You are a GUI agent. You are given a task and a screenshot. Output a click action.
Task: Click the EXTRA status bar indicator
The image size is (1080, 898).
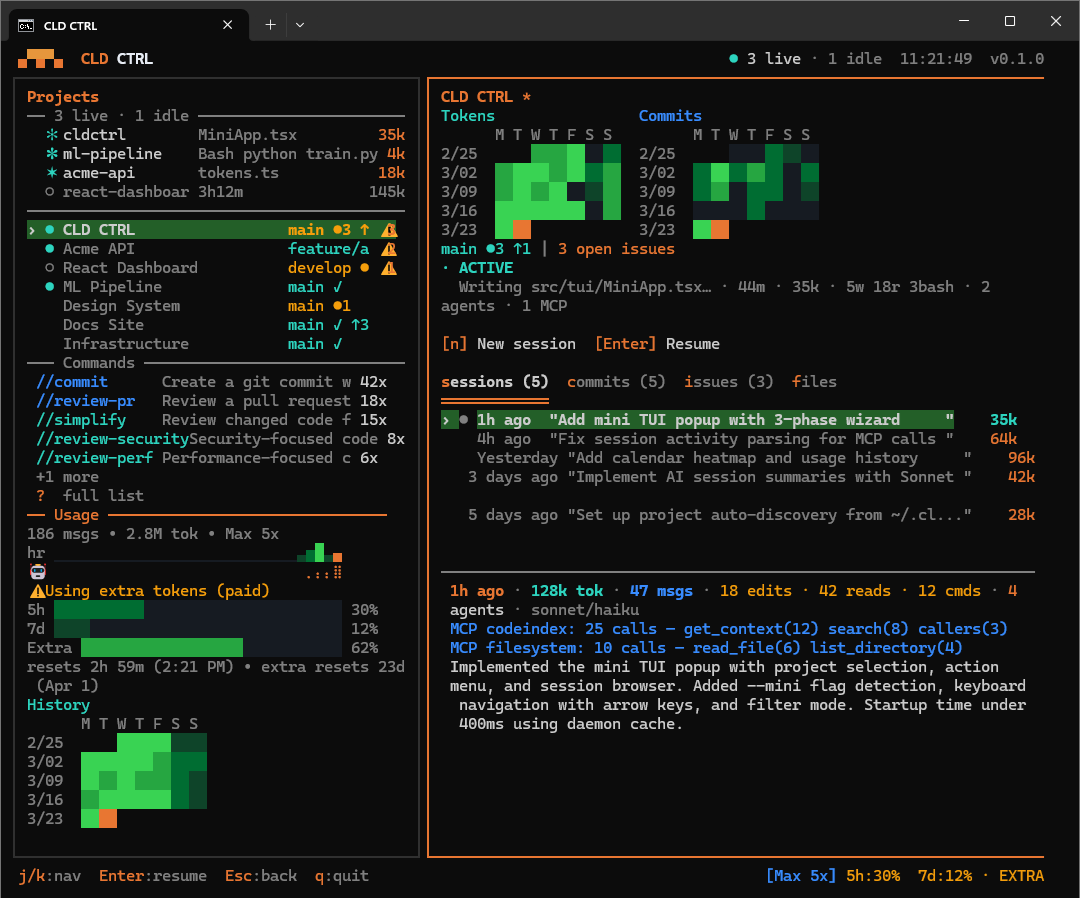click(x=1021, y=876)
